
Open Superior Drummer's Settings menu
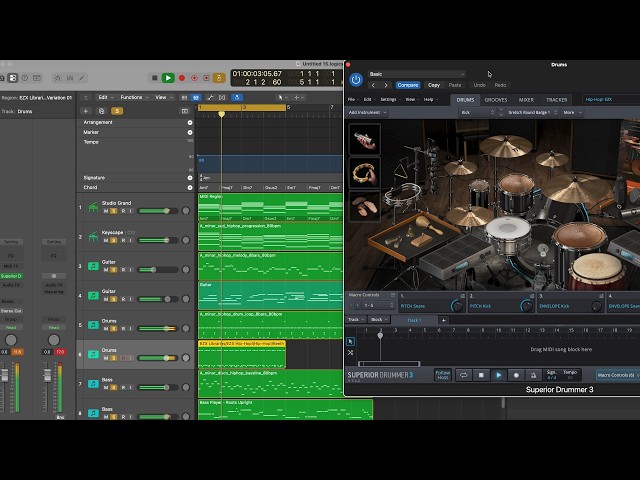coord(390,100)
